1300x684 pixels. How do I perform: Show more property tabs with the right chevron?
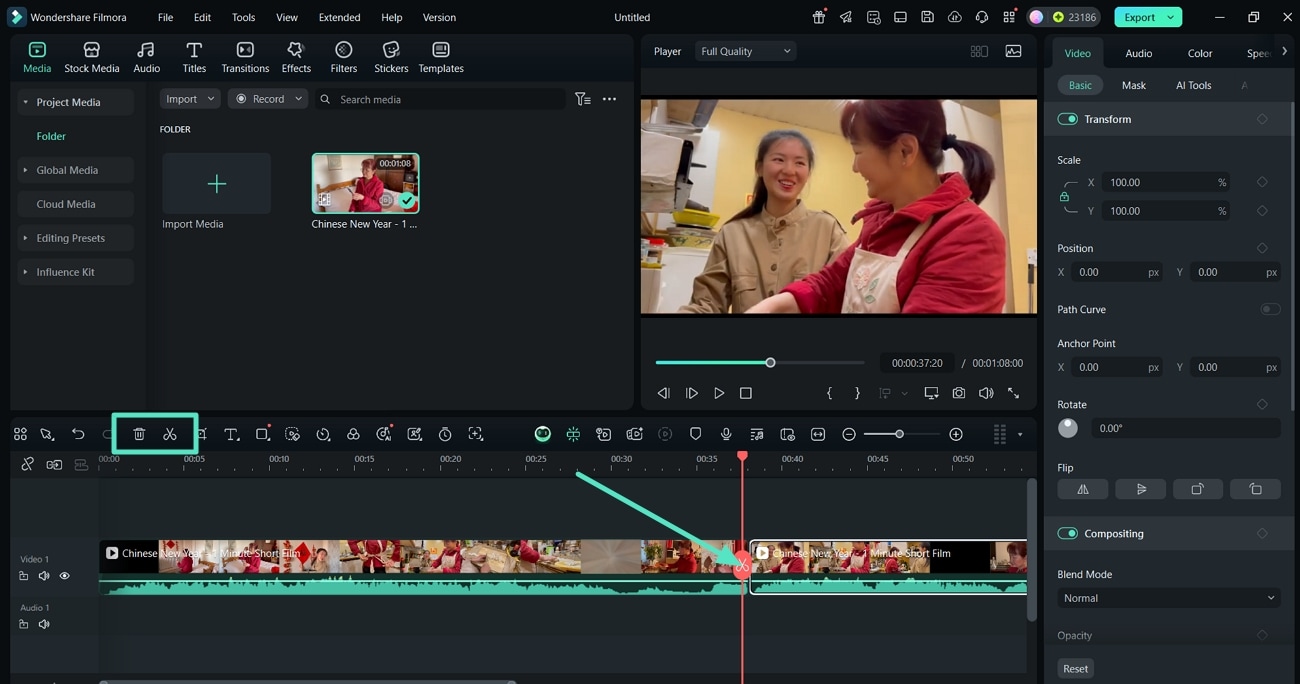tap(1285, 52)
